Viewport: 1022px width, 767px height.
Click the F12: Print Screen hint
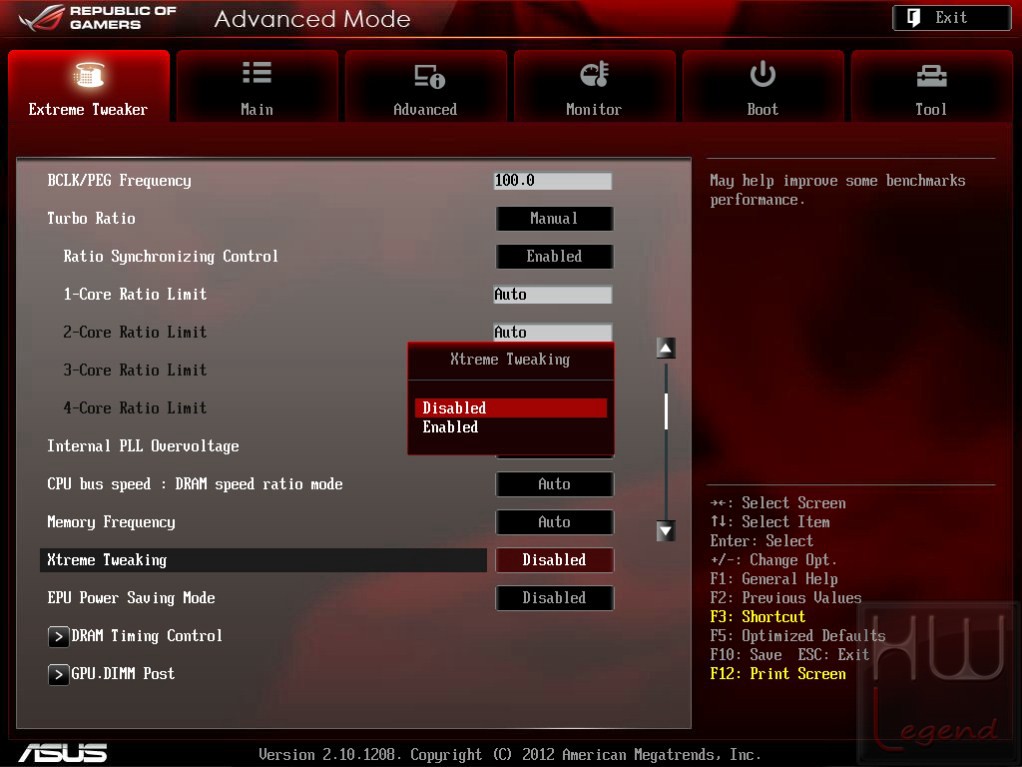[778, 674]
